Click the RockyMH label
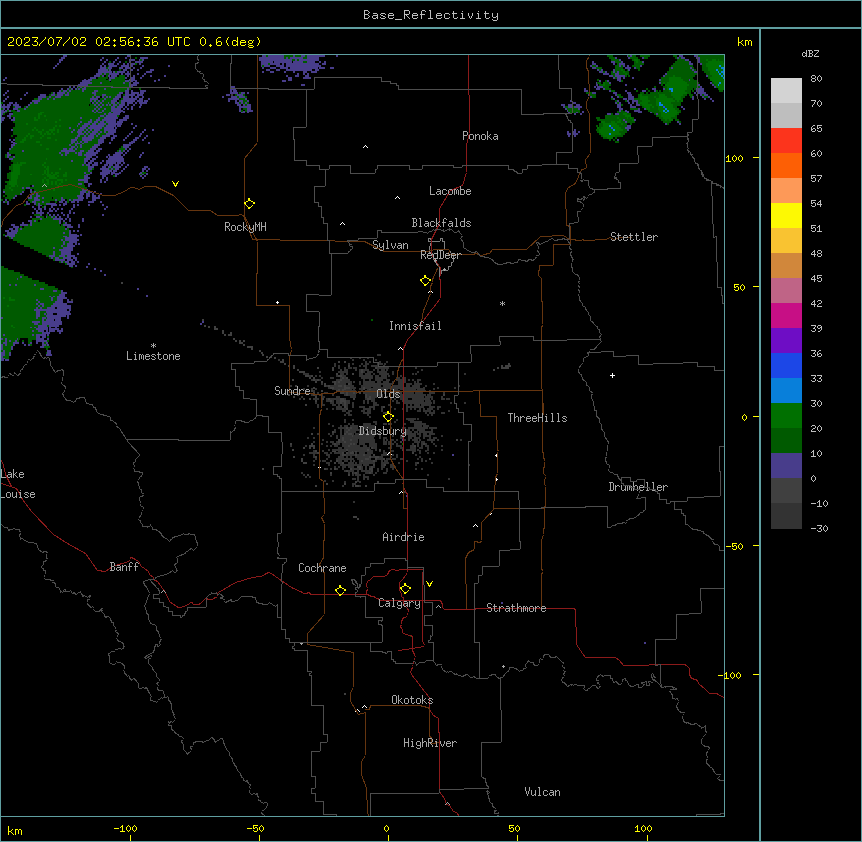Image resolution: width=862 pixels, height=842 pixels. (x=245, y=227)
